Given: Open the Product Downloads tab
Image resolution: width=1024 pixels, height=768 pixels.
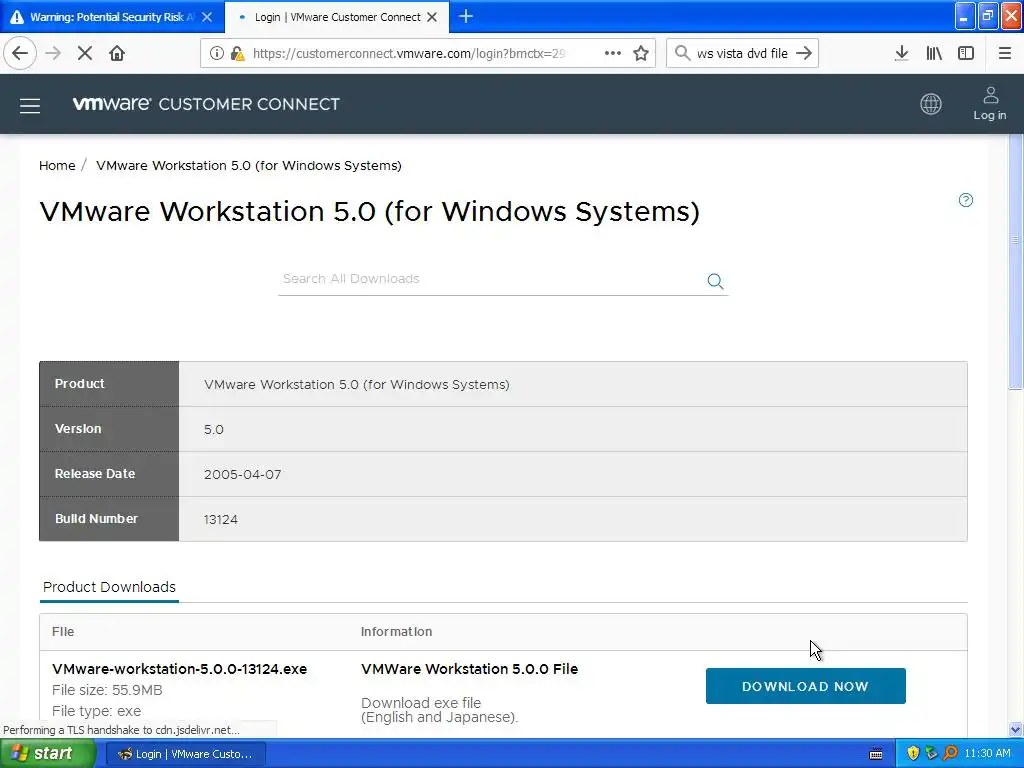Looking at the screenshot, I should [109, 587].
